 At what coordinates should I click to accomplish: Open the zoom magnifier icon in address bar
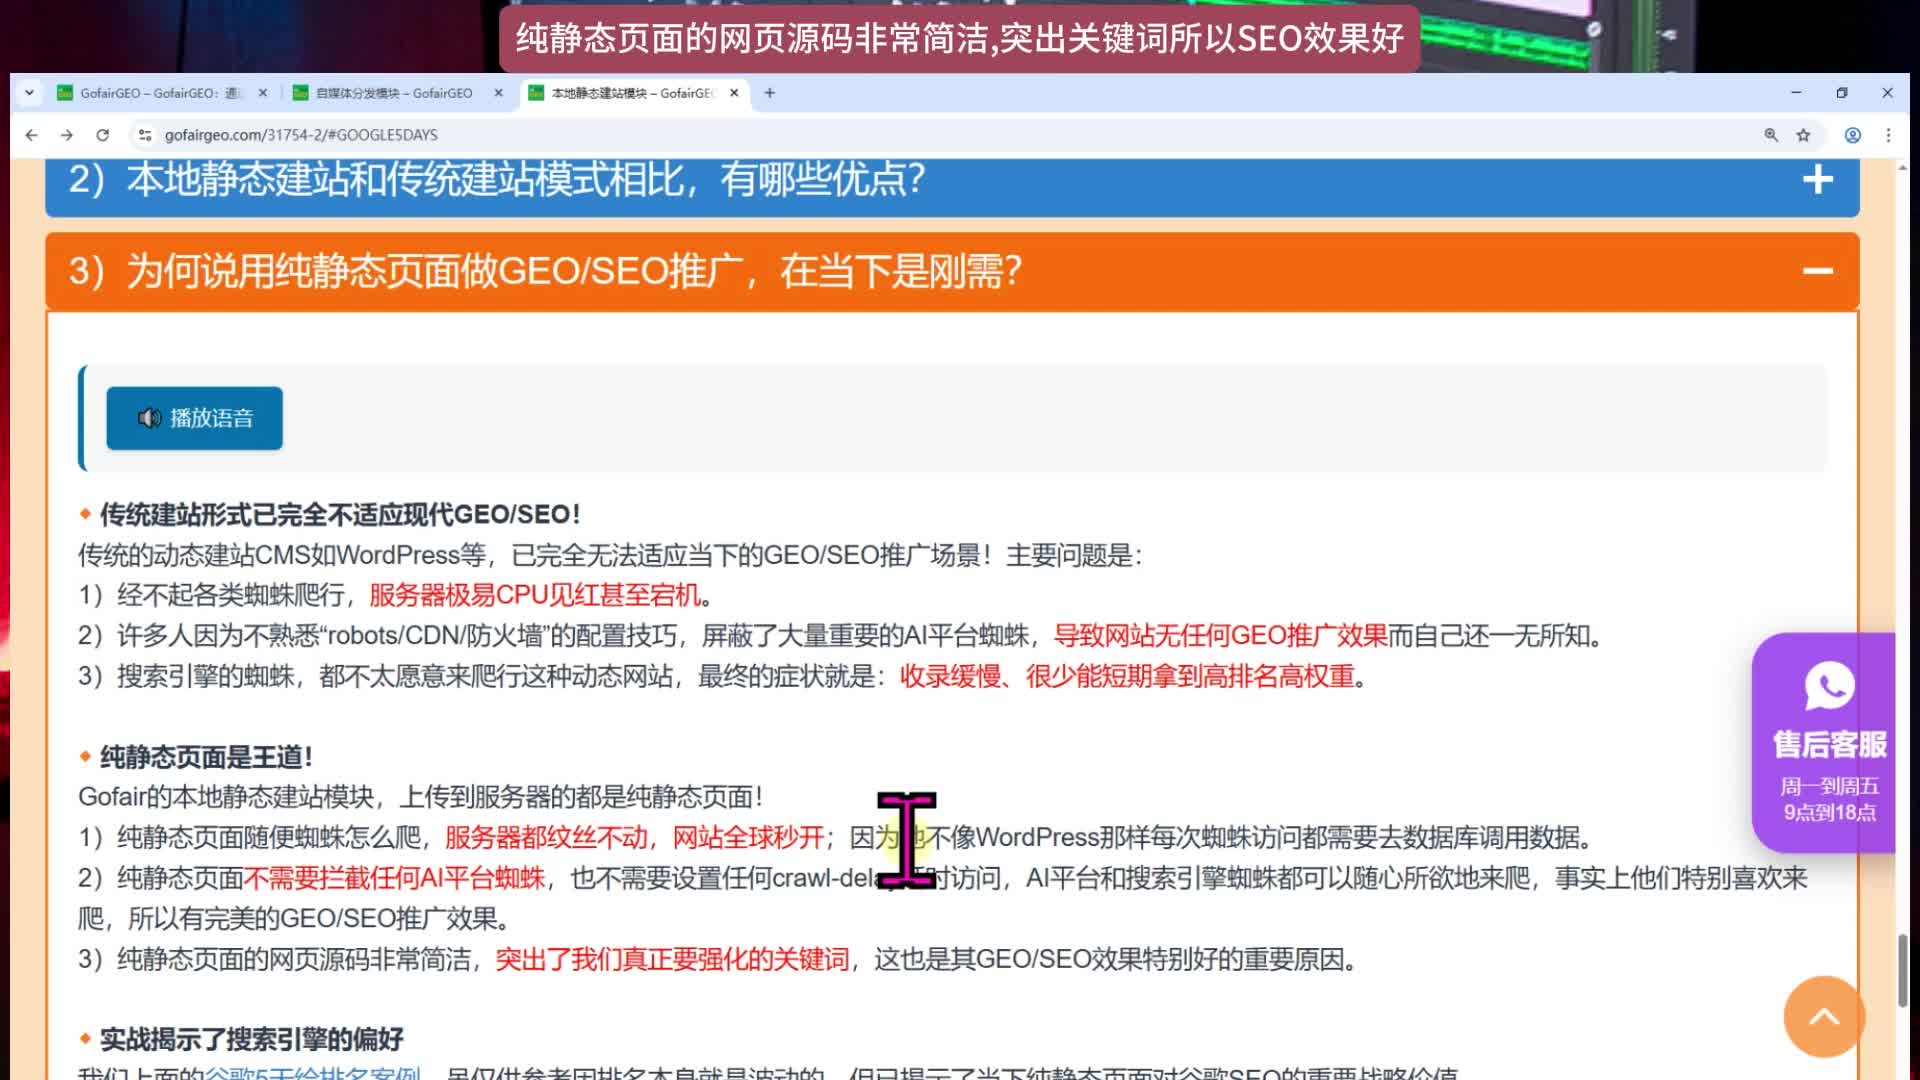(1771, 135)
